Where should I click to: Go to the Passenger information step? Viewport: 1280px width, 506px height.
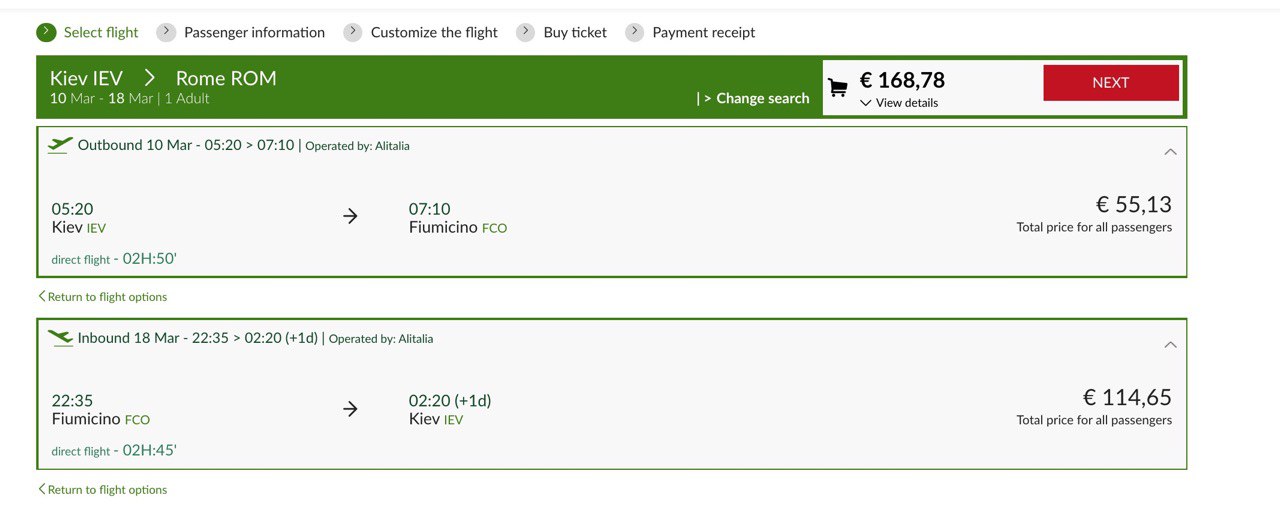pos(254,32)
